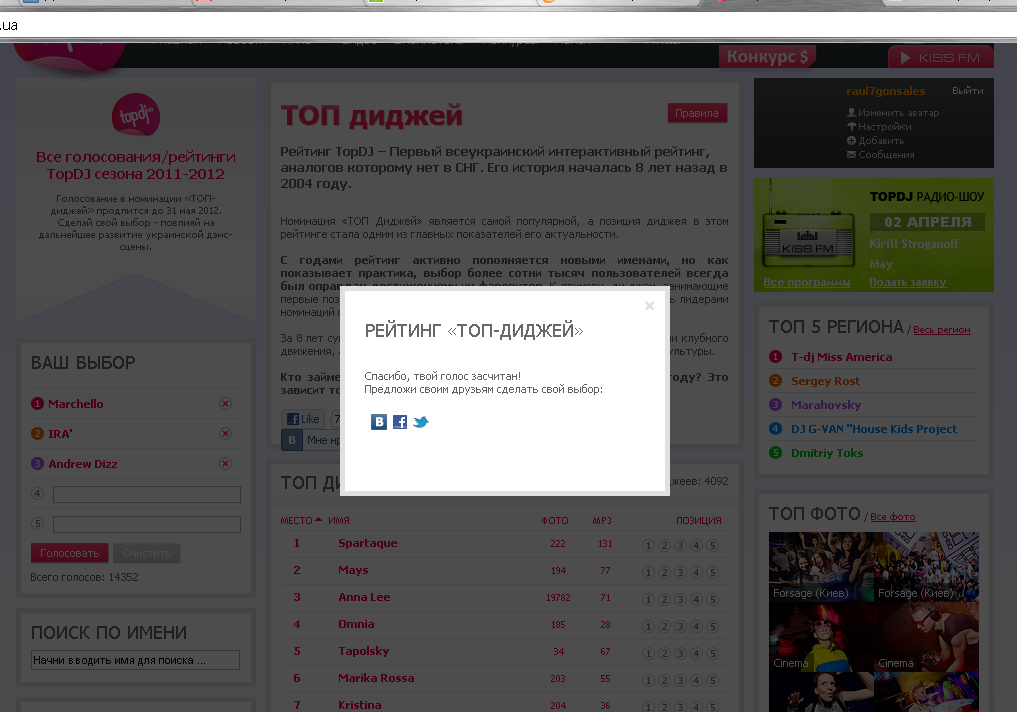Click the Голосовать vote button
This screenshot has width=1017, height=712.
point(70,553)
